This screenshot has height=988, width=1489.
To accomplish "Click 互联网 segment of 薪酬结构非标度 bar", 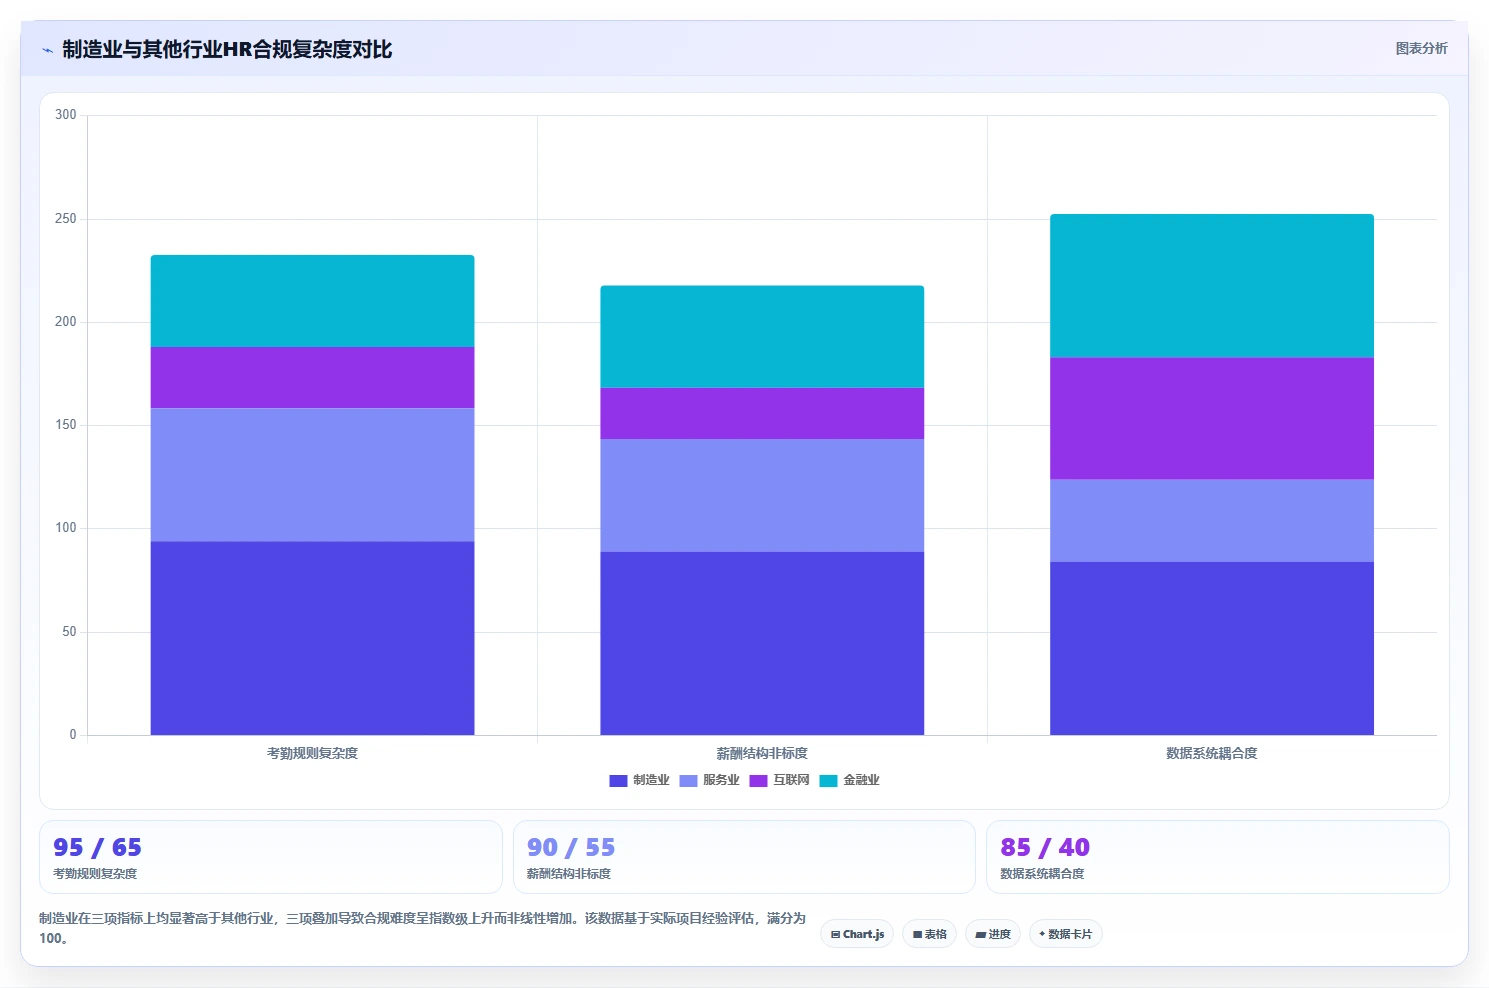I will click(762, 413).
